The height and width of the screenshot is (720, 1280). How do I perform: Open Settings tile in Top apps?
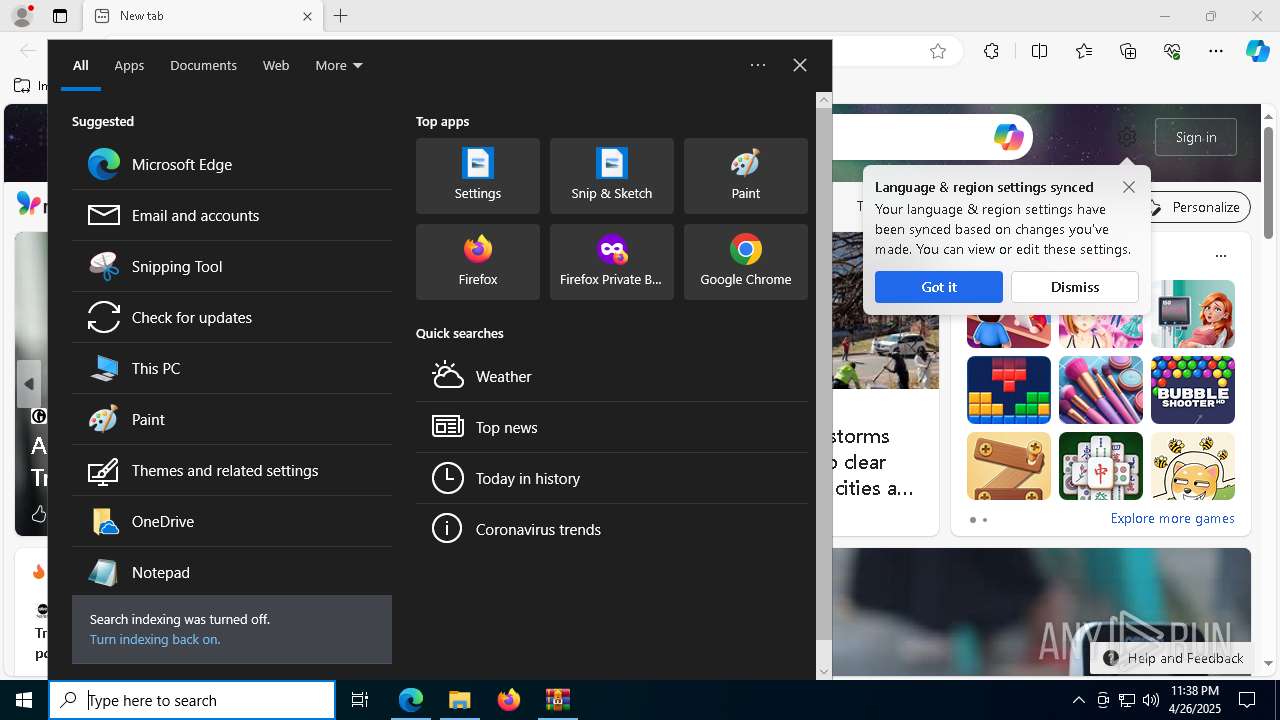tap(478, 176)
